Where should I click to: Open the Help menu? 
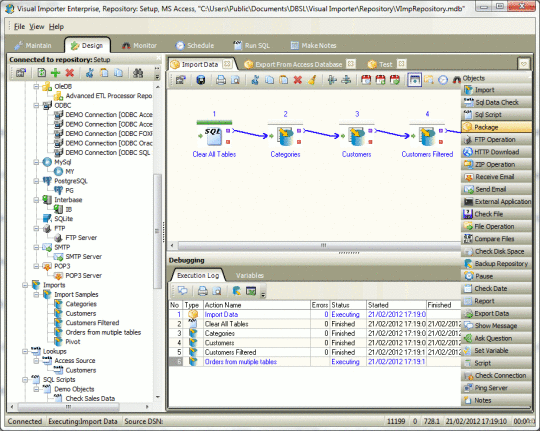(x=56, y=27)
